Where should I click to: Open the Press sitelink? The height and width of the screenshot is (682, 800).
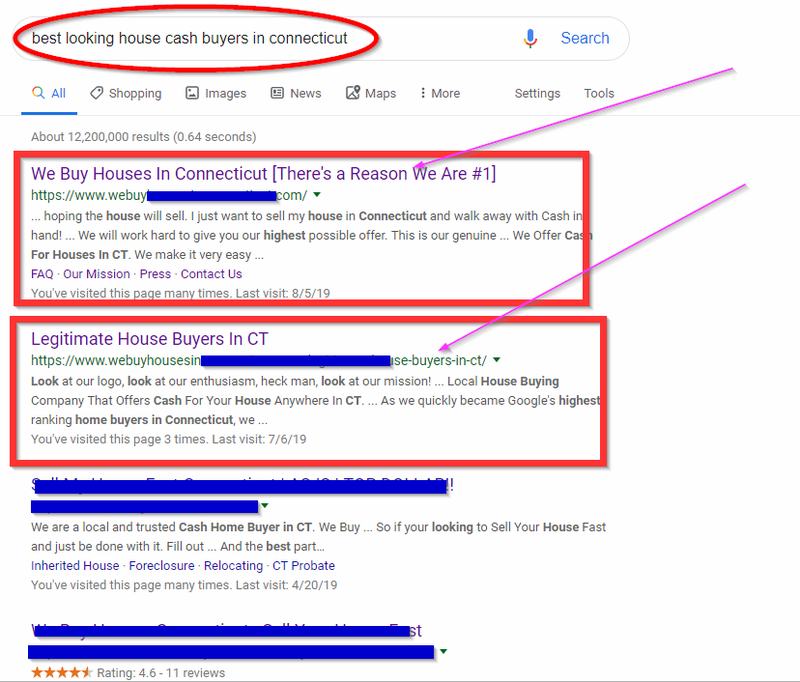coord(155,274)
